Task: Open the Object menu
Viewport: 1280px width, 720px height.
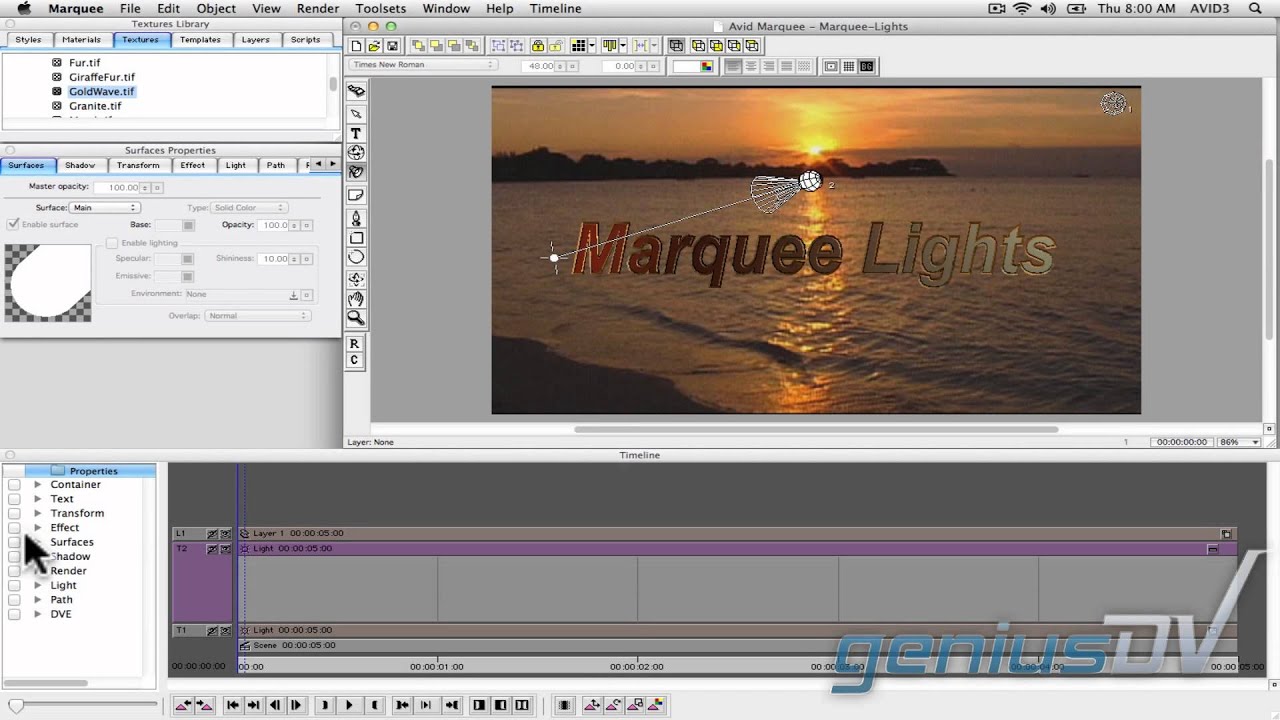Action: [216, 8]
